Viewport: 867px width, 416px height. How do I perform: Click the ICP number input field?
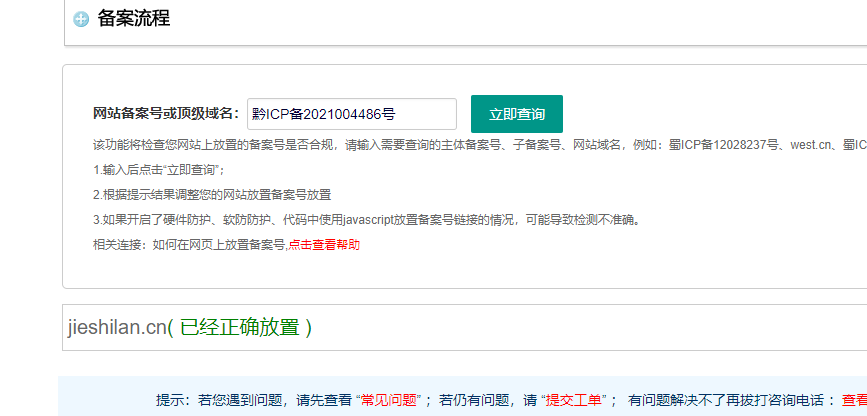pos(351,114)
